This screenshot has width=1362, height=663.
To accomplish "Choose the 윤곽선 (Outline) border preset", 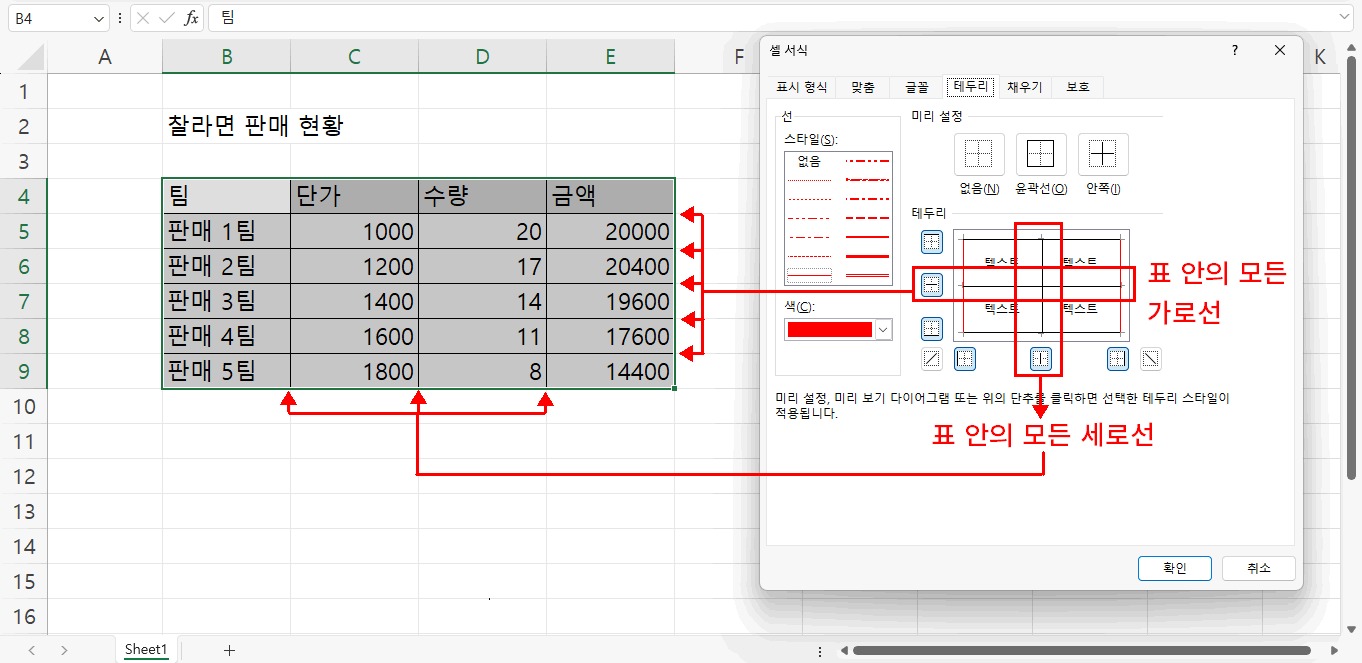I will coord(1041,155).
